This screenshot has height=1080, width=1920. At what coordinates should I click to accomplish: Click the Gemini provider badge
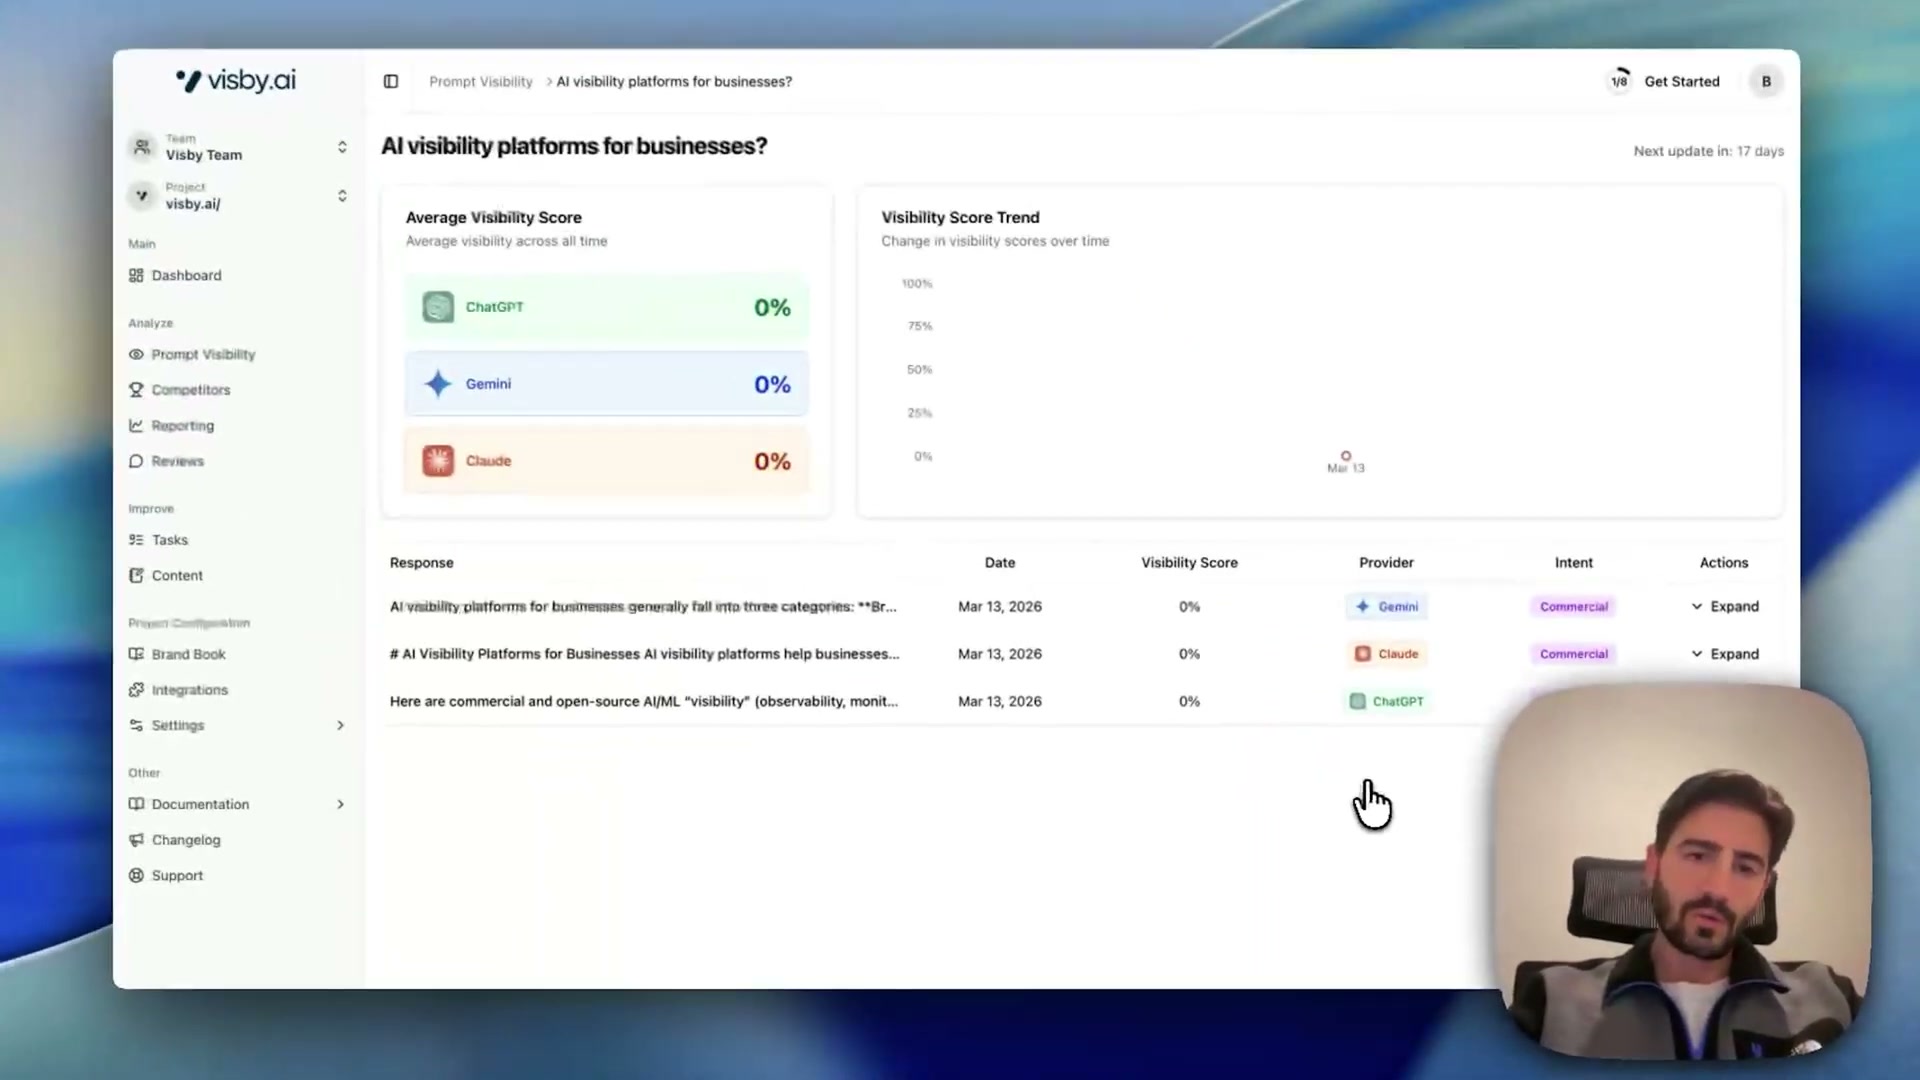pos(1386,607)
